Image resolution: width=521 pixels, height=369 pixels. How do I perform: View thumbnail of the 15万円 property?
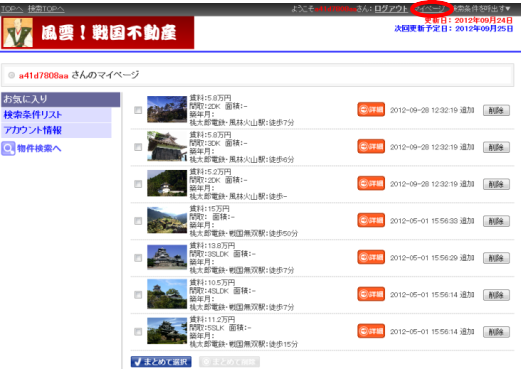tap(167, 220)
